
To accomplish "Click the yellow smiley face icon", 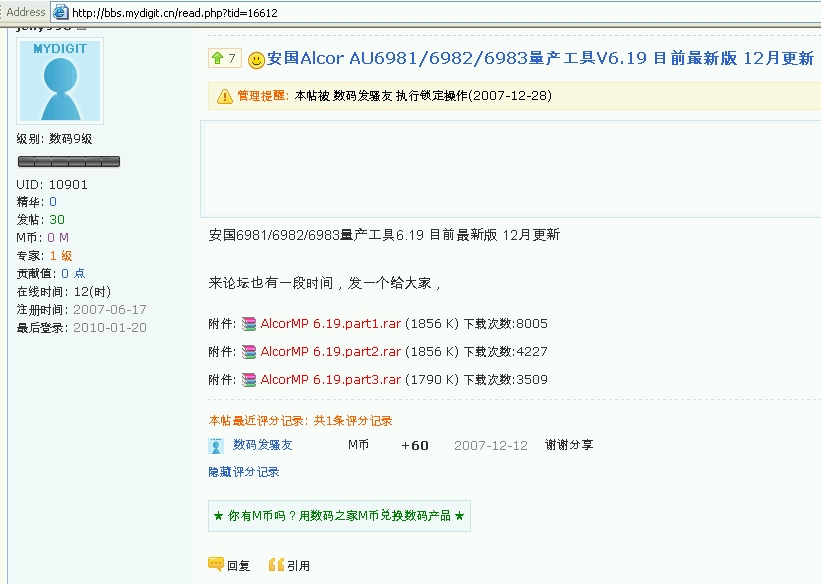I will click(x=256, y=60).
